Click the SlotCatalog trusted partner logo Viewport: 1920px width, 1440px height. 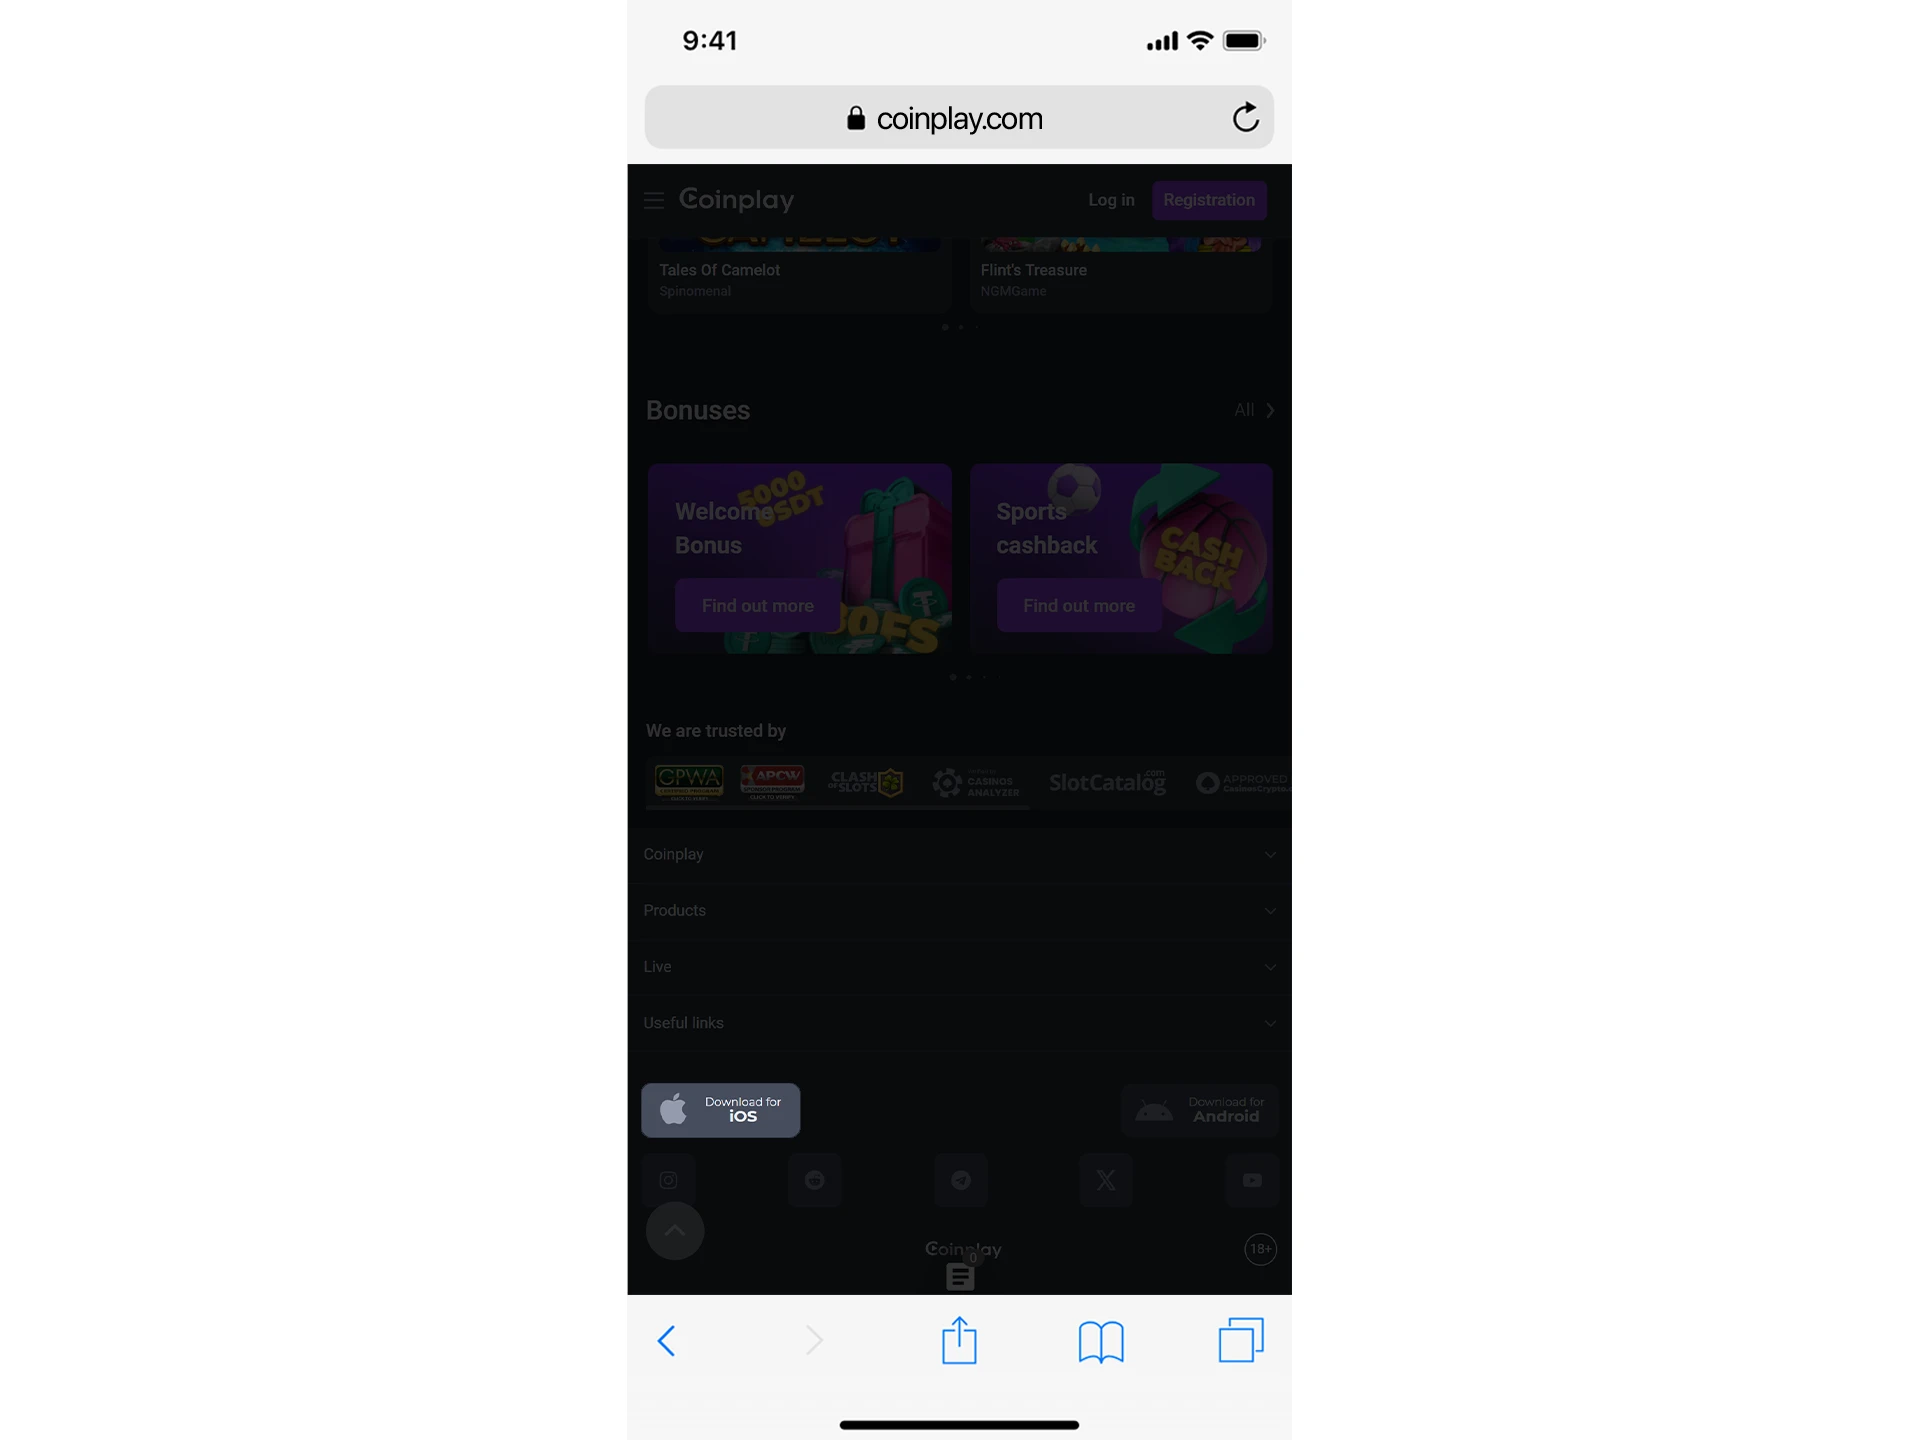point(1108,782)
